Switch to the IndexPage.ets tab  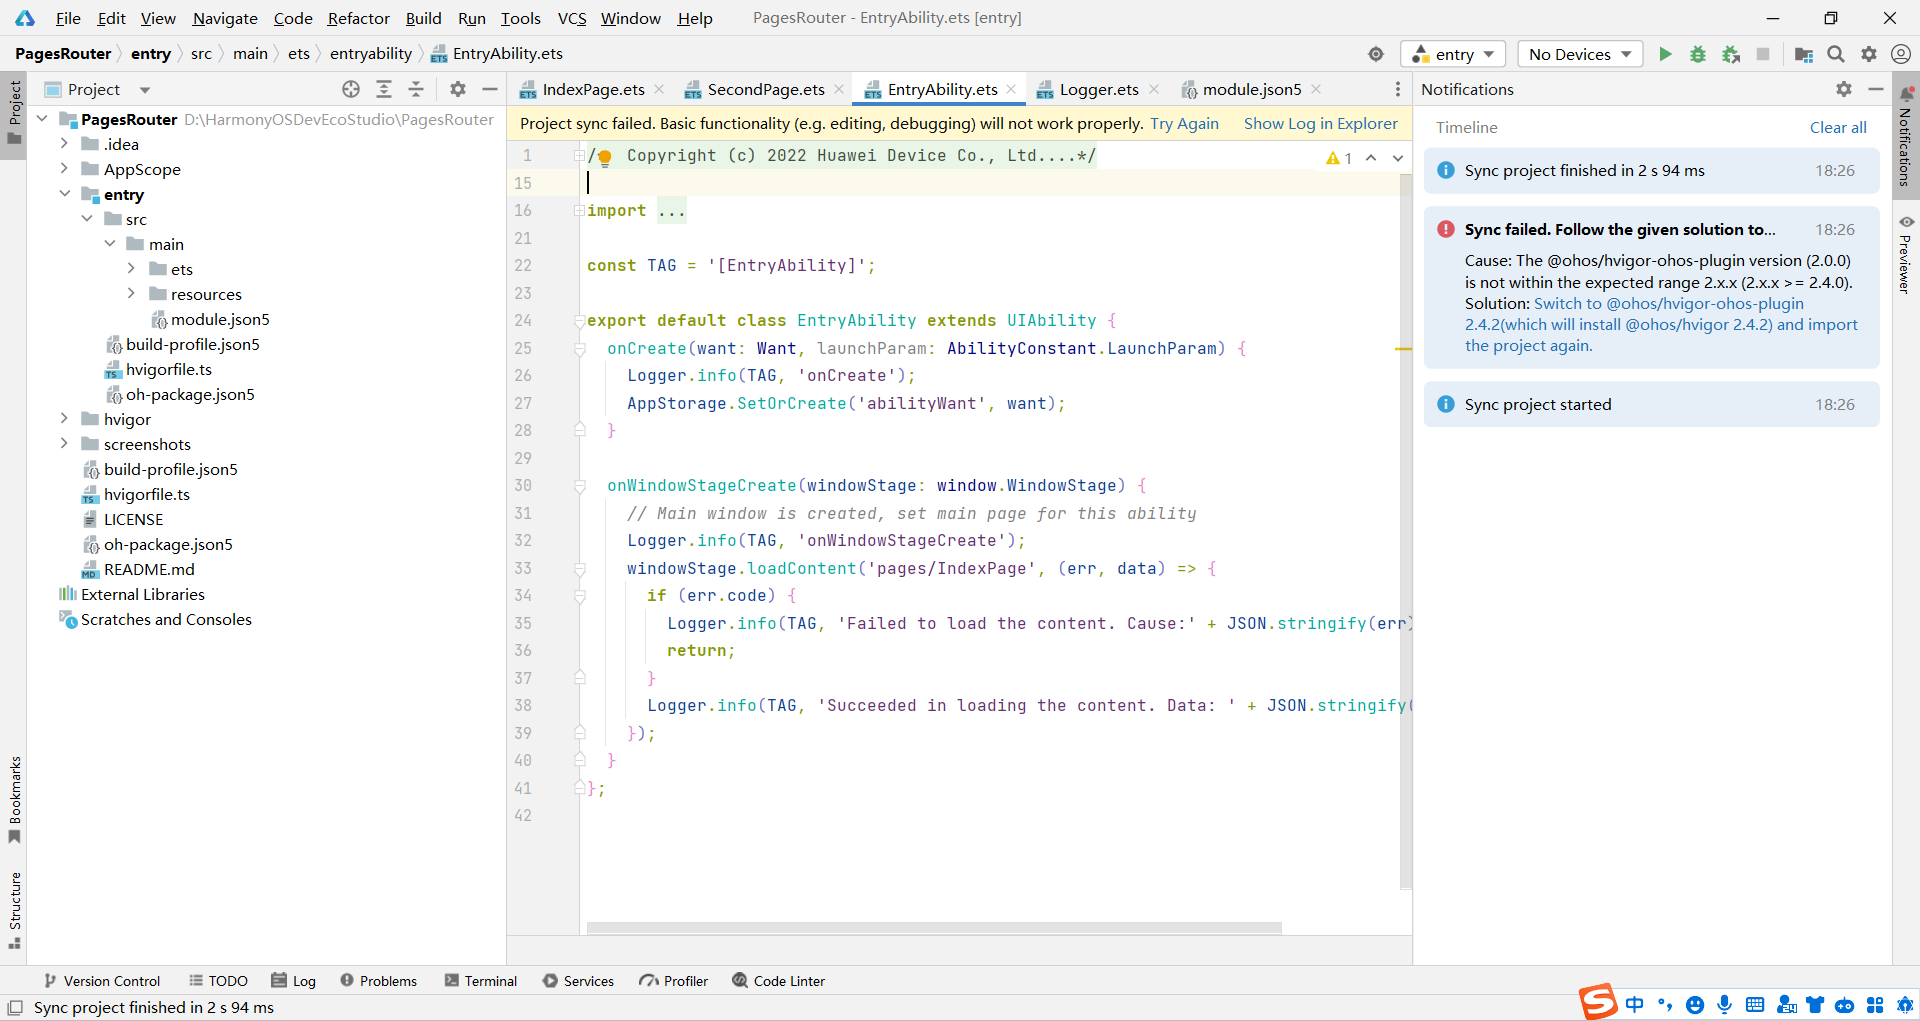pyautogui.click(x=592, y=89)
